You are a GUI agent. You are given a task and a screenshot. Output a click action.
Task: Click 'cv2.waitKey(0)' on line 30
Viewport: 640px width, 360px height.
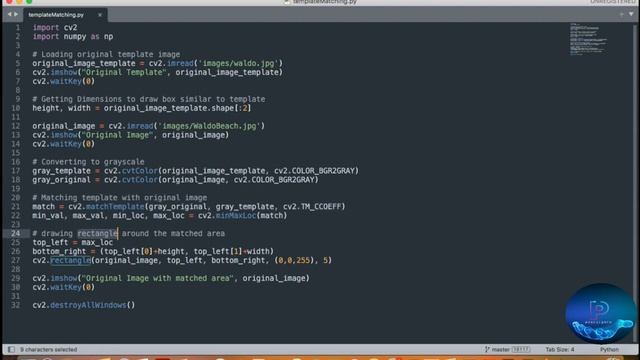[64, 287]
